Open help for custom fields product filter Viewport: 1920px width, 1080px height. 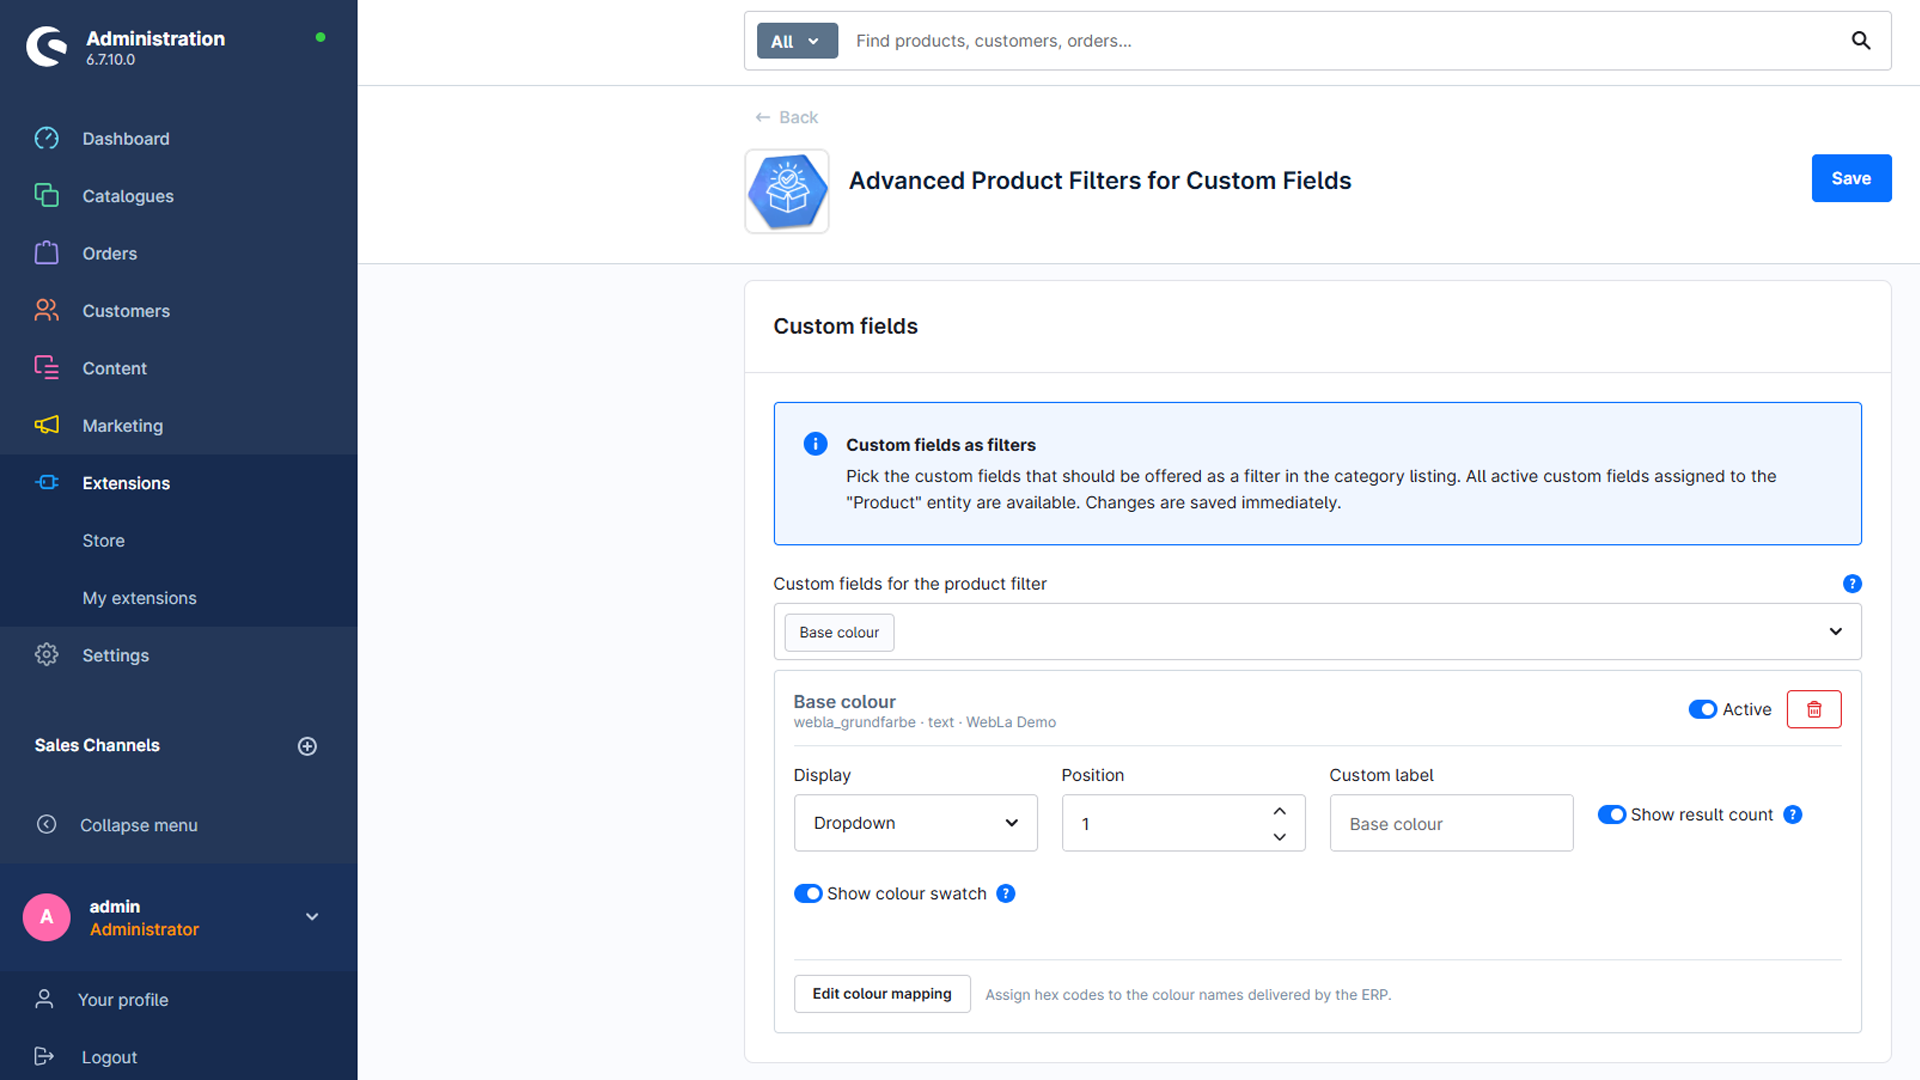click(1852, 584)
